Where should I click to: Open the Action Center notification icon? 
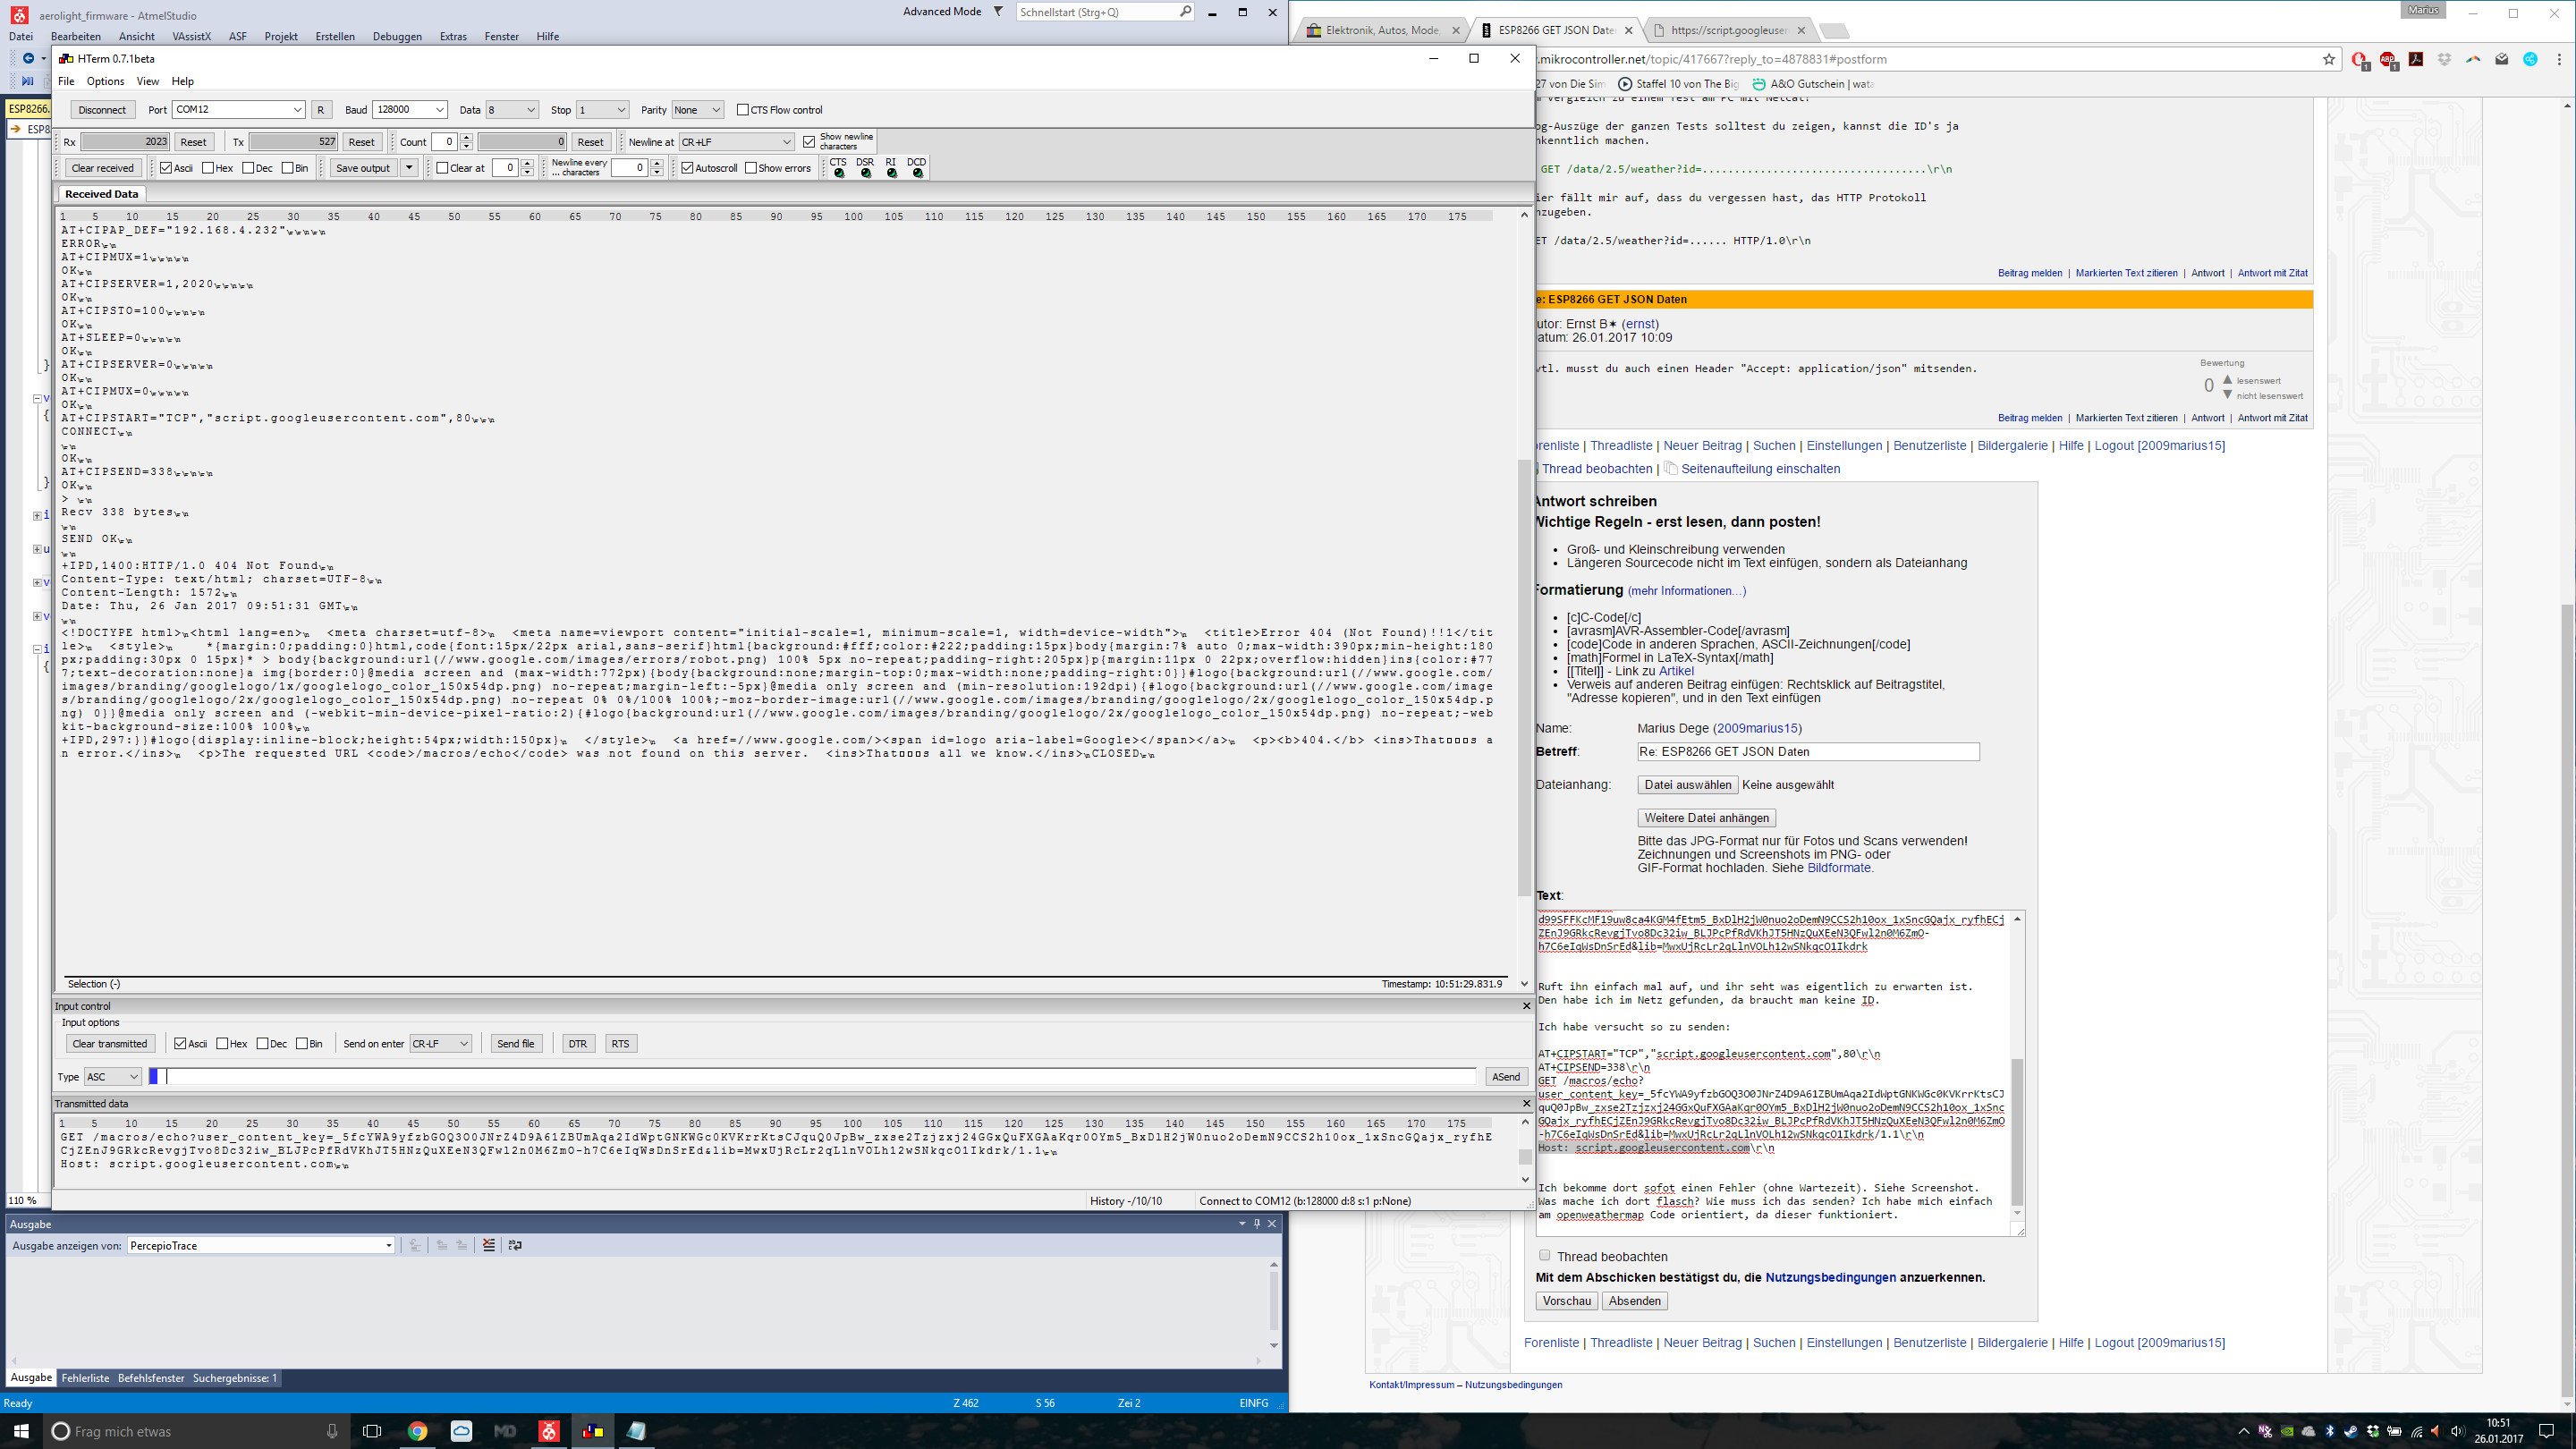[2547, 1431]
